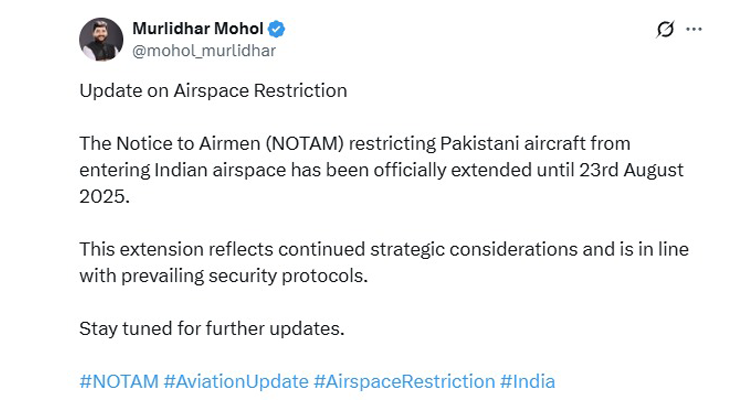Viewport: 750px width, 400px height.
Task: Click the paragraph about continued strategic considerations
Action: [x=384, y=262]
